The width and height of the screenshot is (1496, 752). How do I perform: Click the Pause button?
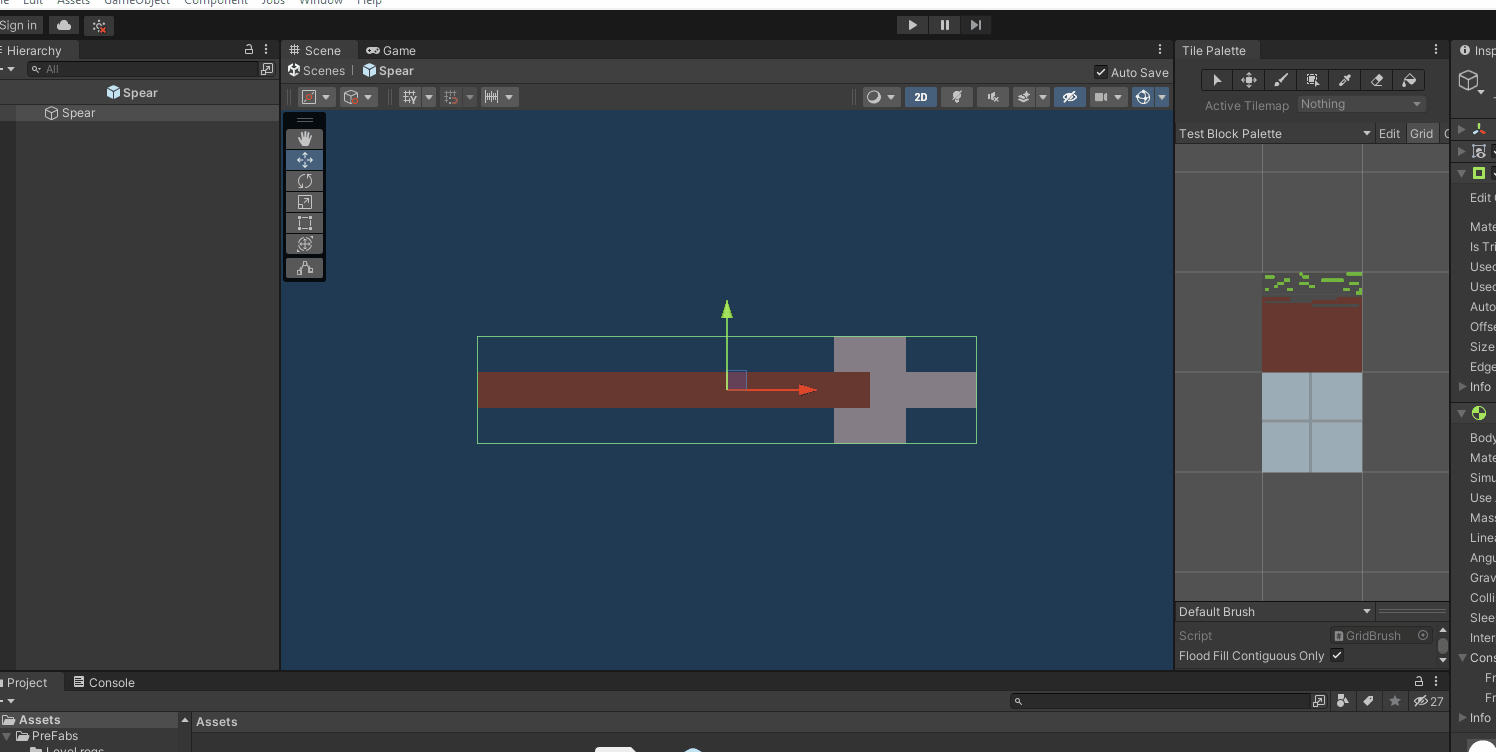[x=944, y=25]
